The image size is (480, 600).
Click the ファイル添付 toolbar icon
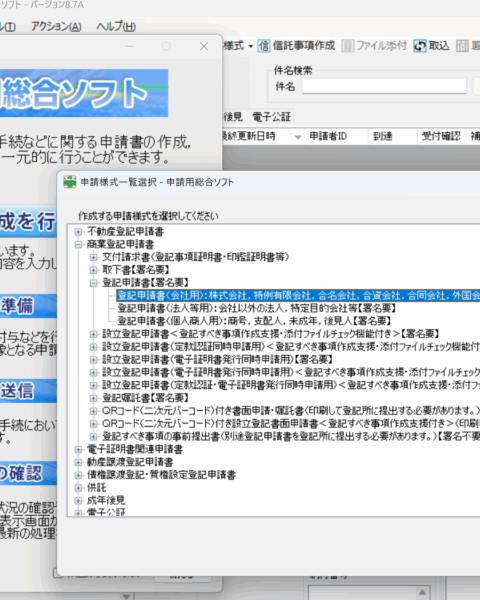tap(348, 46)
